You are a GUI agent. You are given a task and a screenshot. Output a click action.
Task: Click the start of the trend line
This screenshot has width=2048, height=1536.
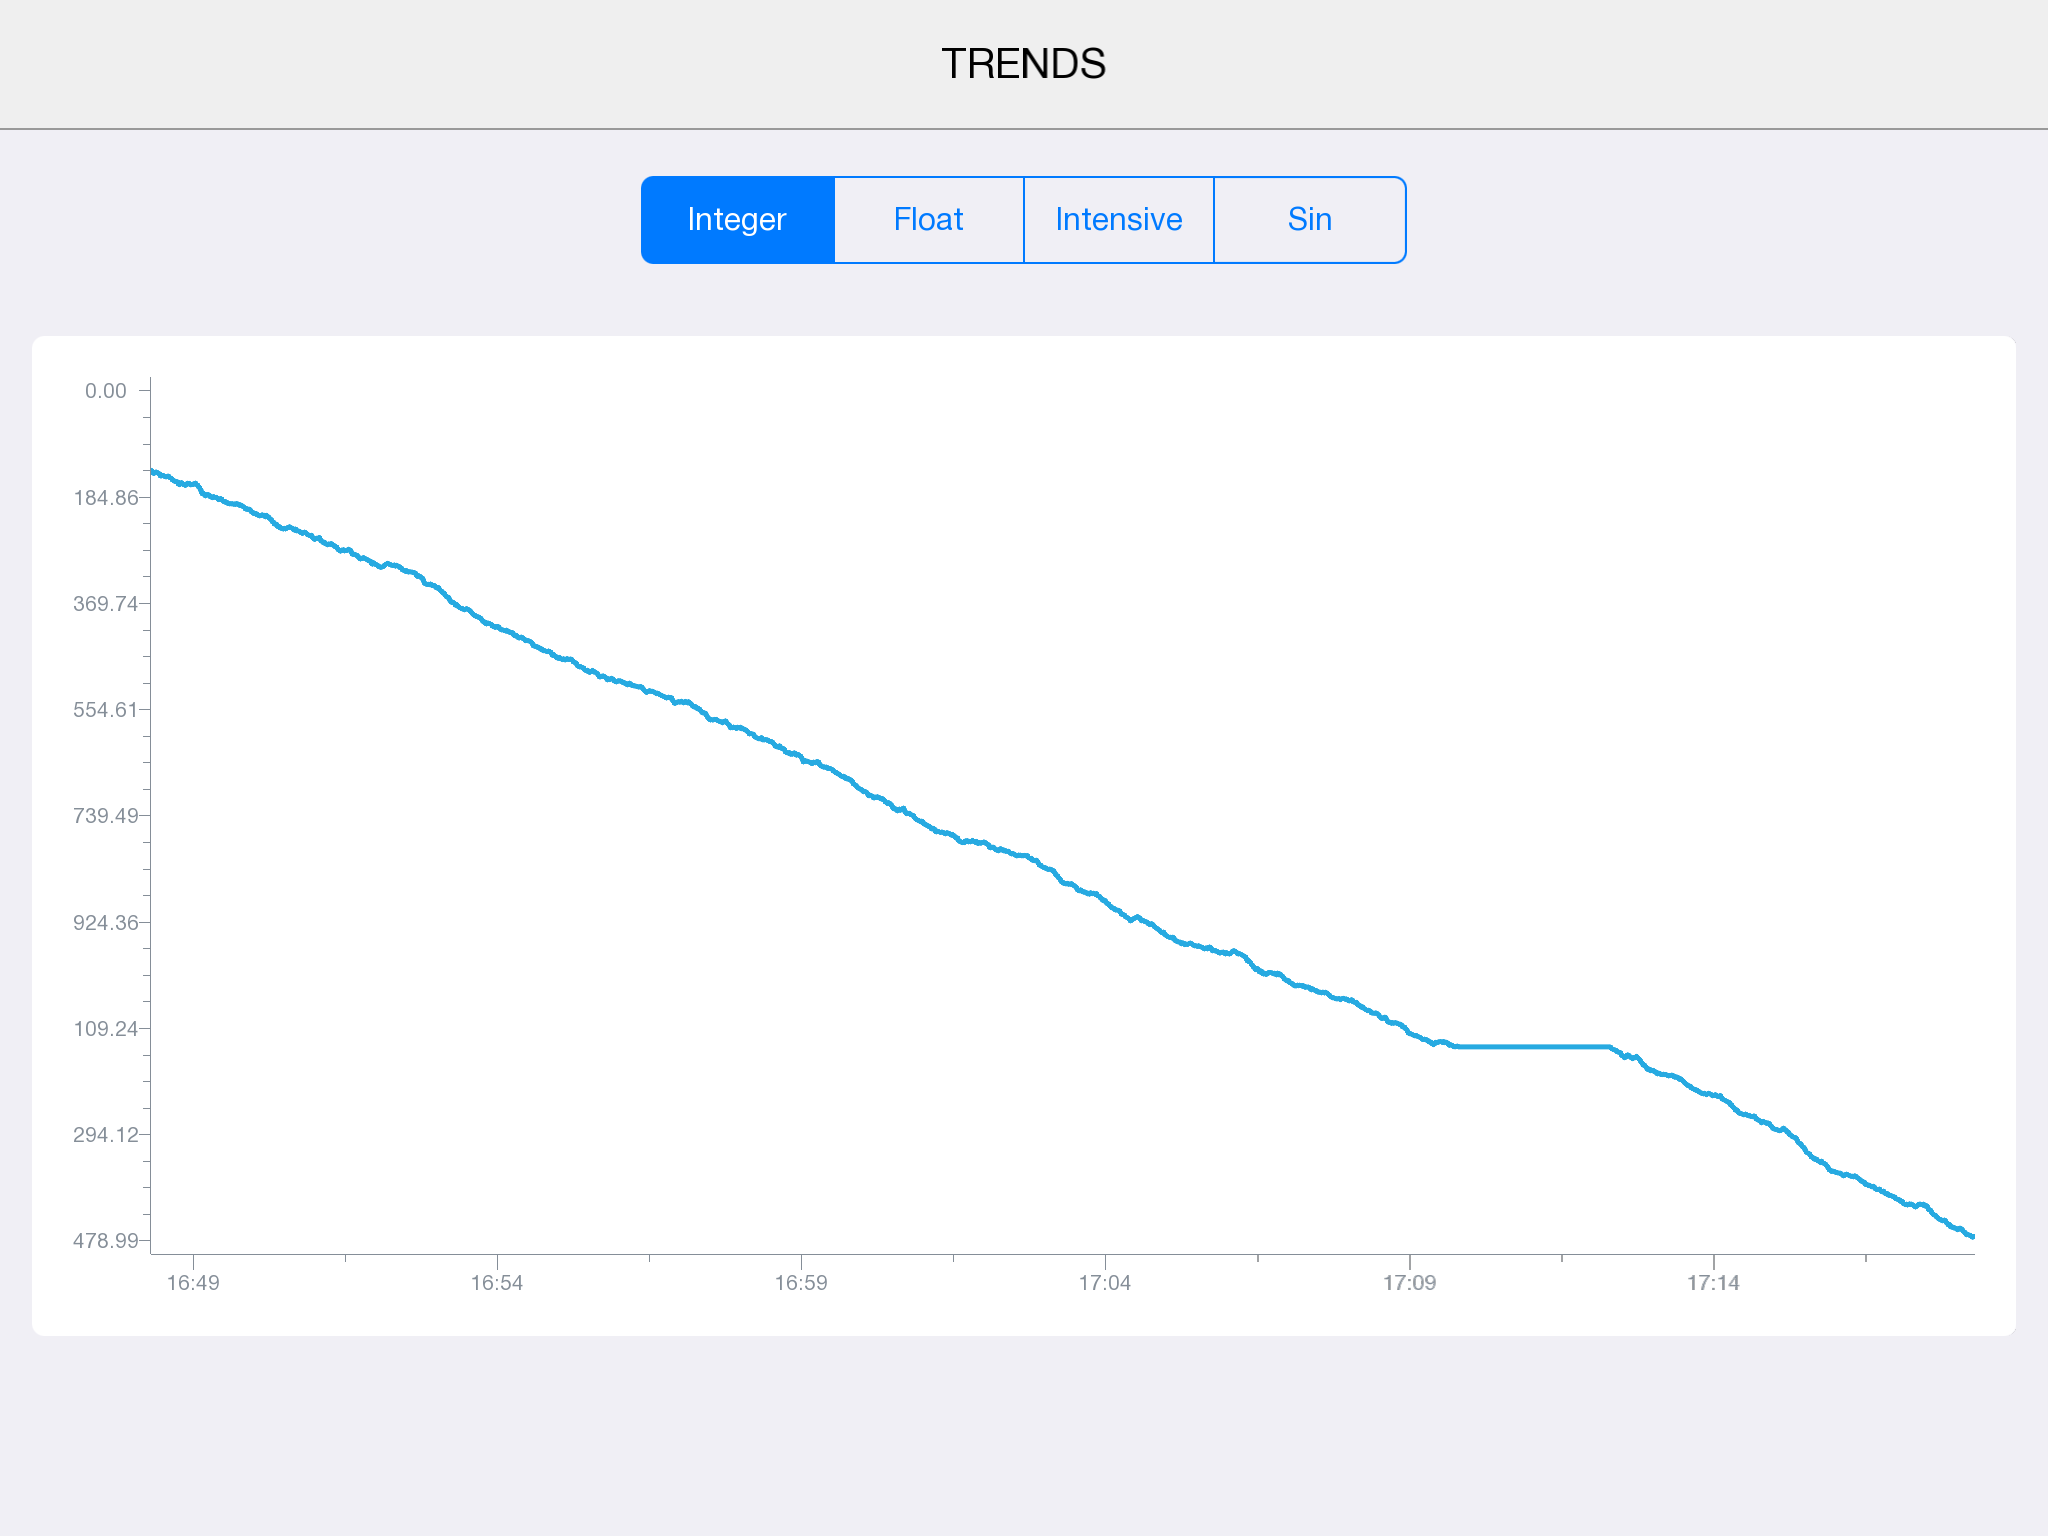click(152, 472)
